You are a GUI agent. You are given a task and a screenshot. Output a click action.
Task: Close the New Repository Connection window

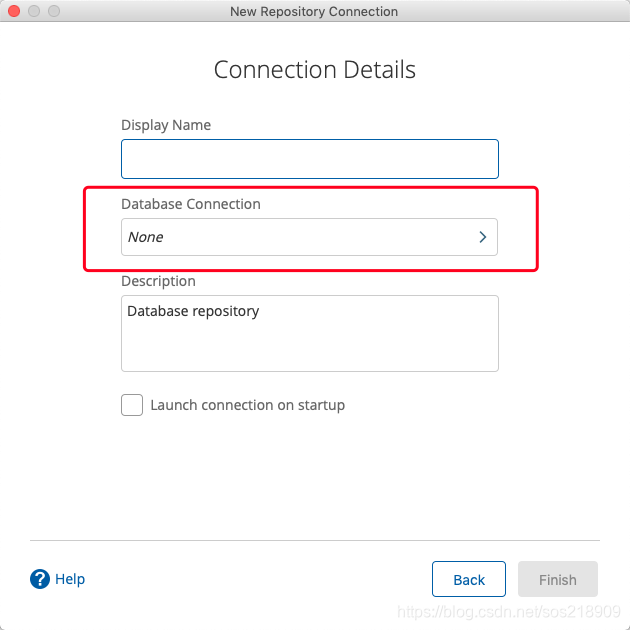coord(14,11)
